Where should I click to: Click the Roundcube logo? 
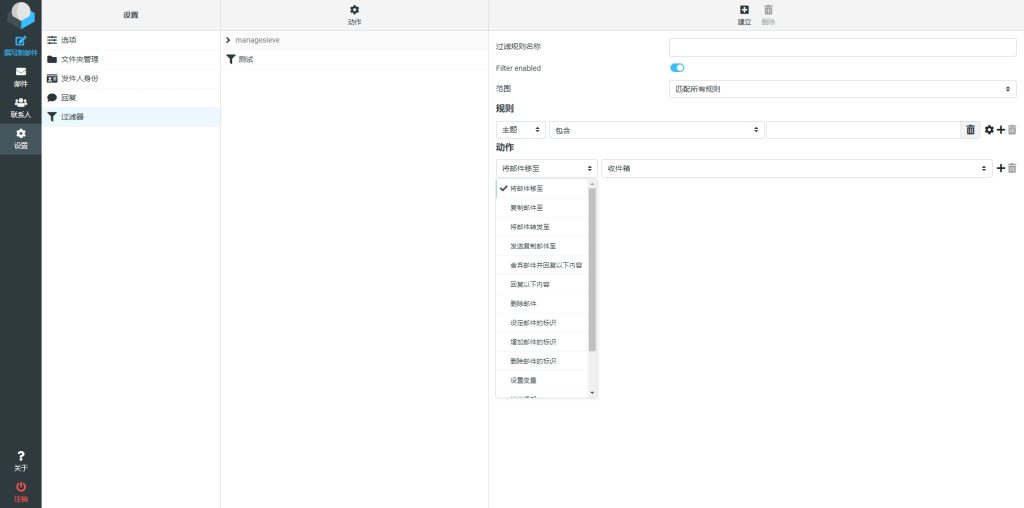pyautogui.click(x=21, y=15)
